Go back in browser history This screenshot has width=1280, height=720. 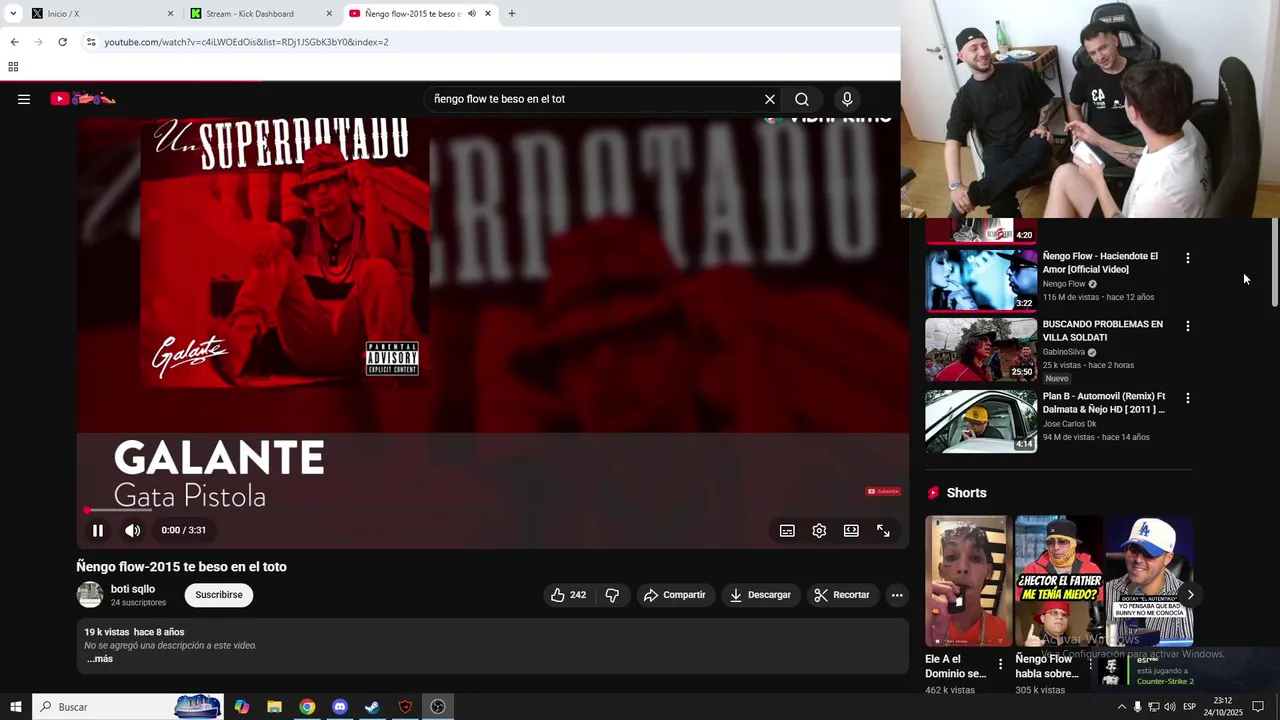tap(14, 42)
